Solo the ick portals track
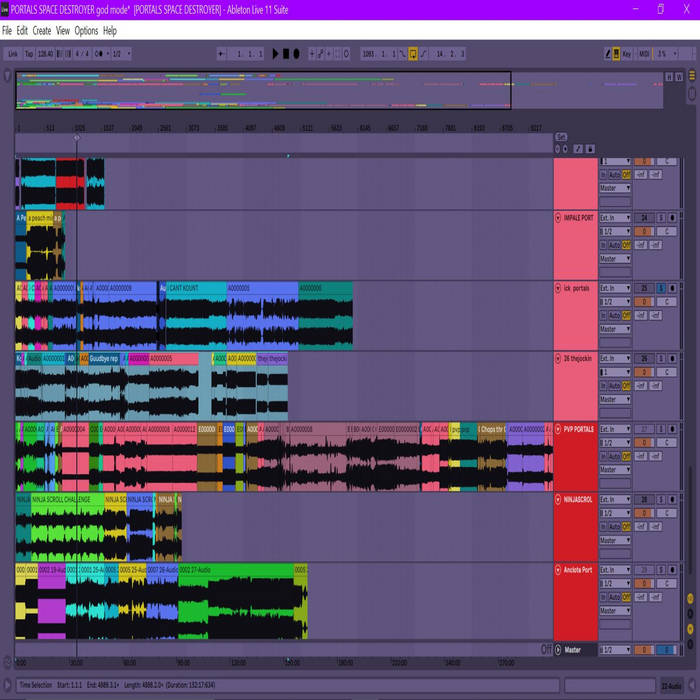700x700 pixels. point(660,288)
